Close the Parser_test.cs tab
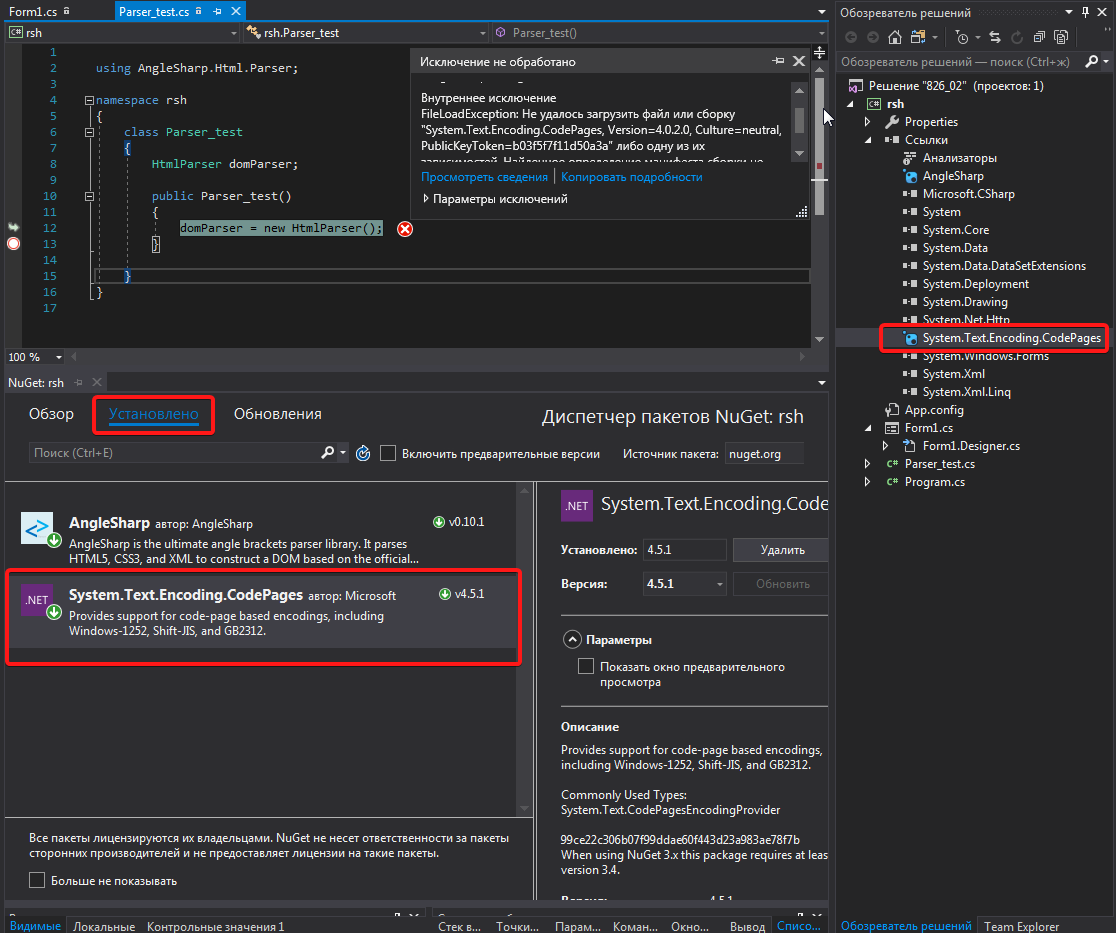1116x933 pixels. (236, 11)
